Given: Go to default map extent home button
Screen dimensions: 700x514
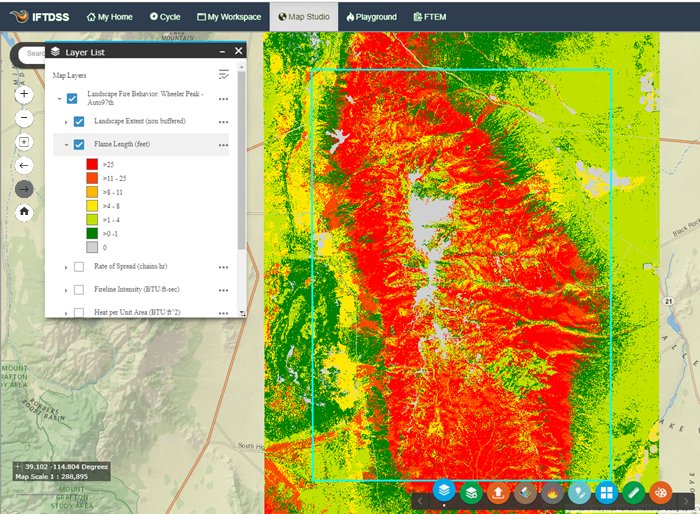Looking at the screenshot, I should (25, 212).
